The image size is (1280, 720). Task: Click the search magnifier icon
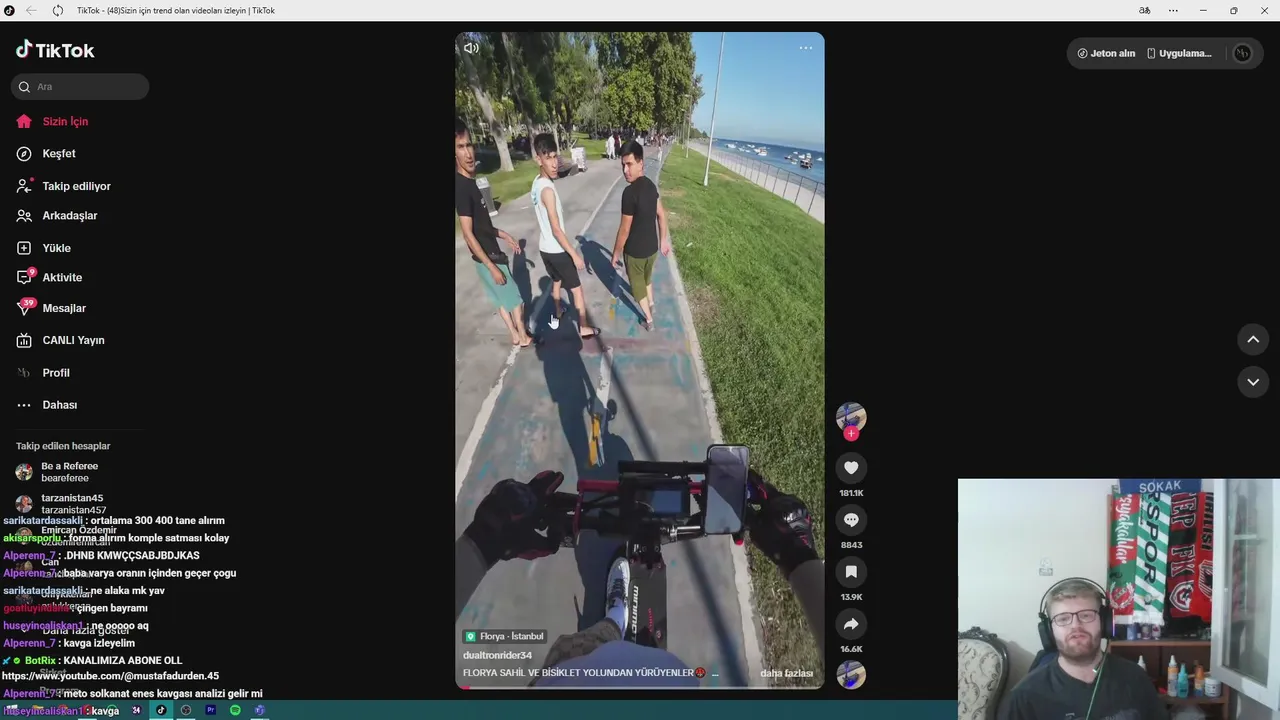[x=24, y=86]
